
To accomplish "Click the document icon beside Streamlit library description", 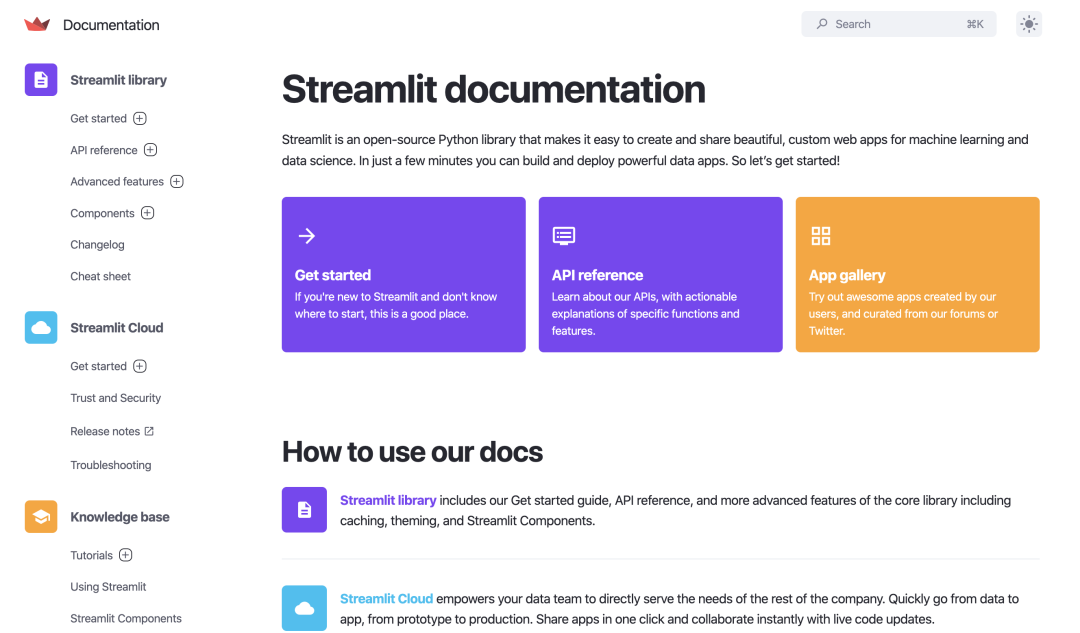I will [304, 510].
